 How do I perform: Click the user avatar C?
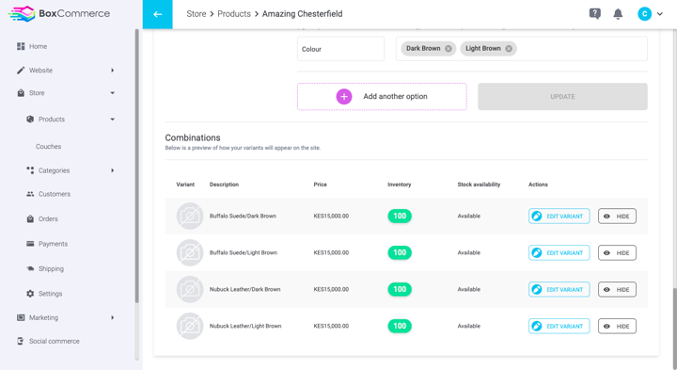point(644,14)
